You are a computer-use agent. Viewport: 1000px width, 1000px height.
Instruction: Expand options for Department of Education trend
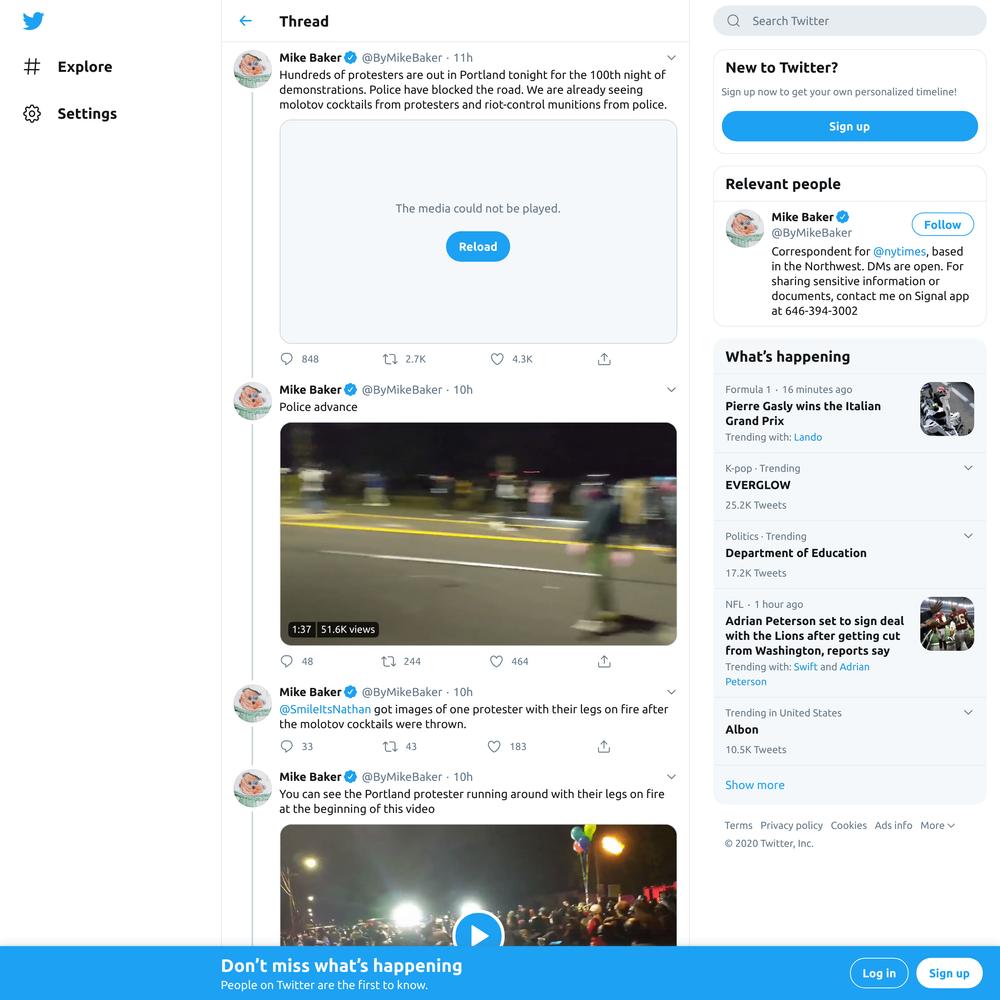tap(967, 536)
